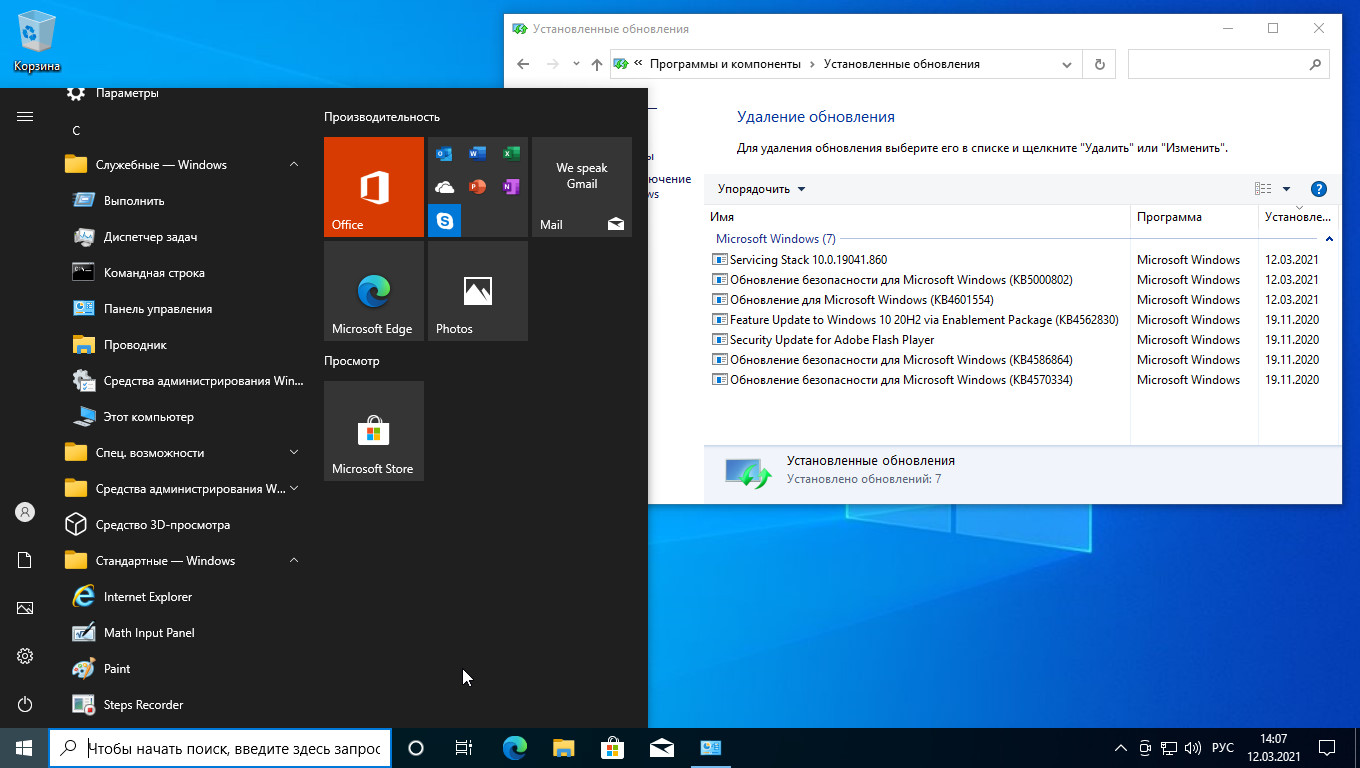The image size is (1360, 768).
Task: Launch Microsoft Edge tile in Start menu
Action: (373, 291)
